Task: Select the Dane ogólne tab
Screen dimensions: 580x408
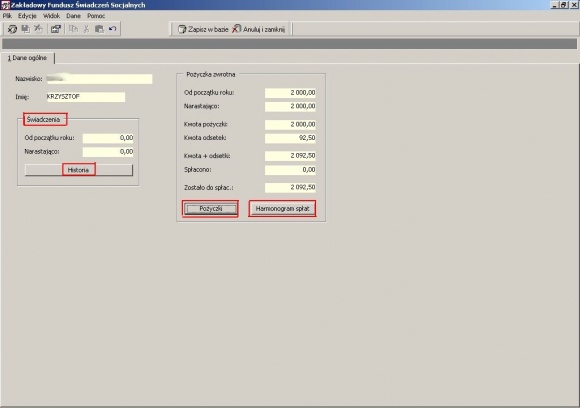Action: [x=27, y=58]
